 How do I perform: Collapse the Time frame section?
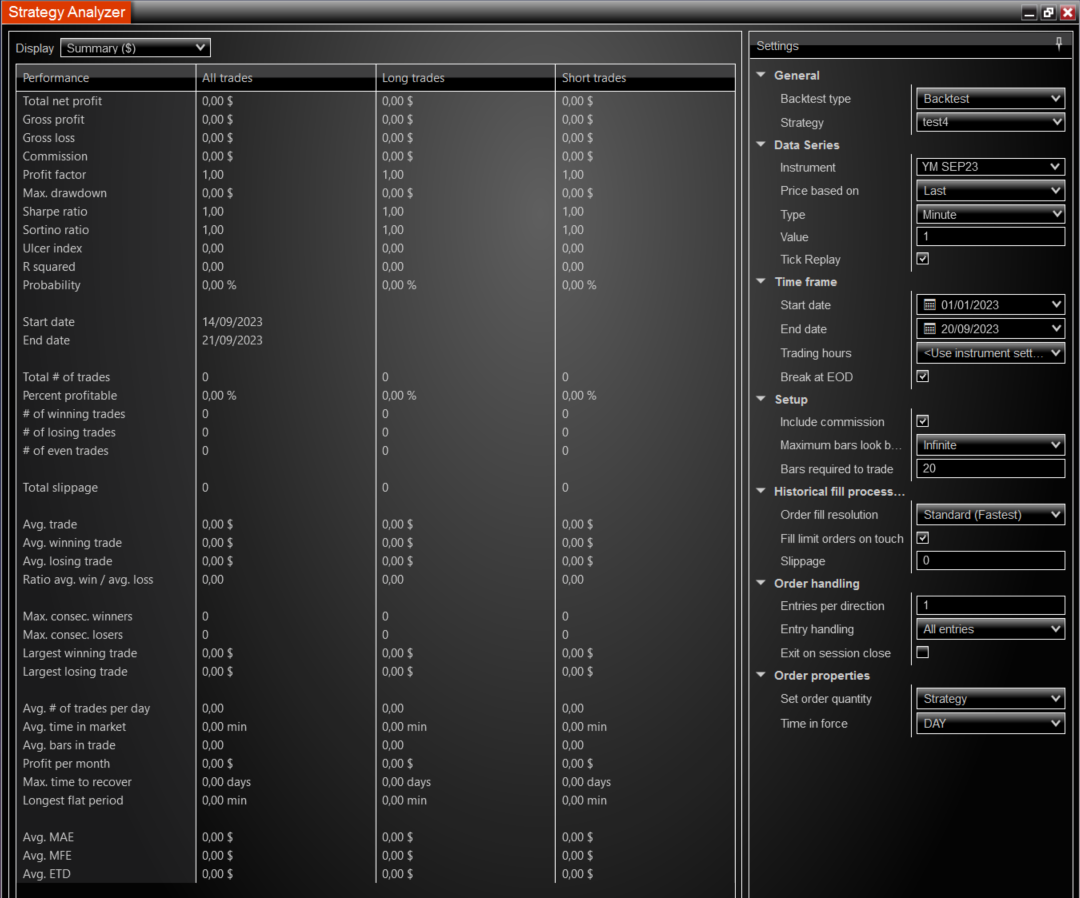[x=761, y=281]
